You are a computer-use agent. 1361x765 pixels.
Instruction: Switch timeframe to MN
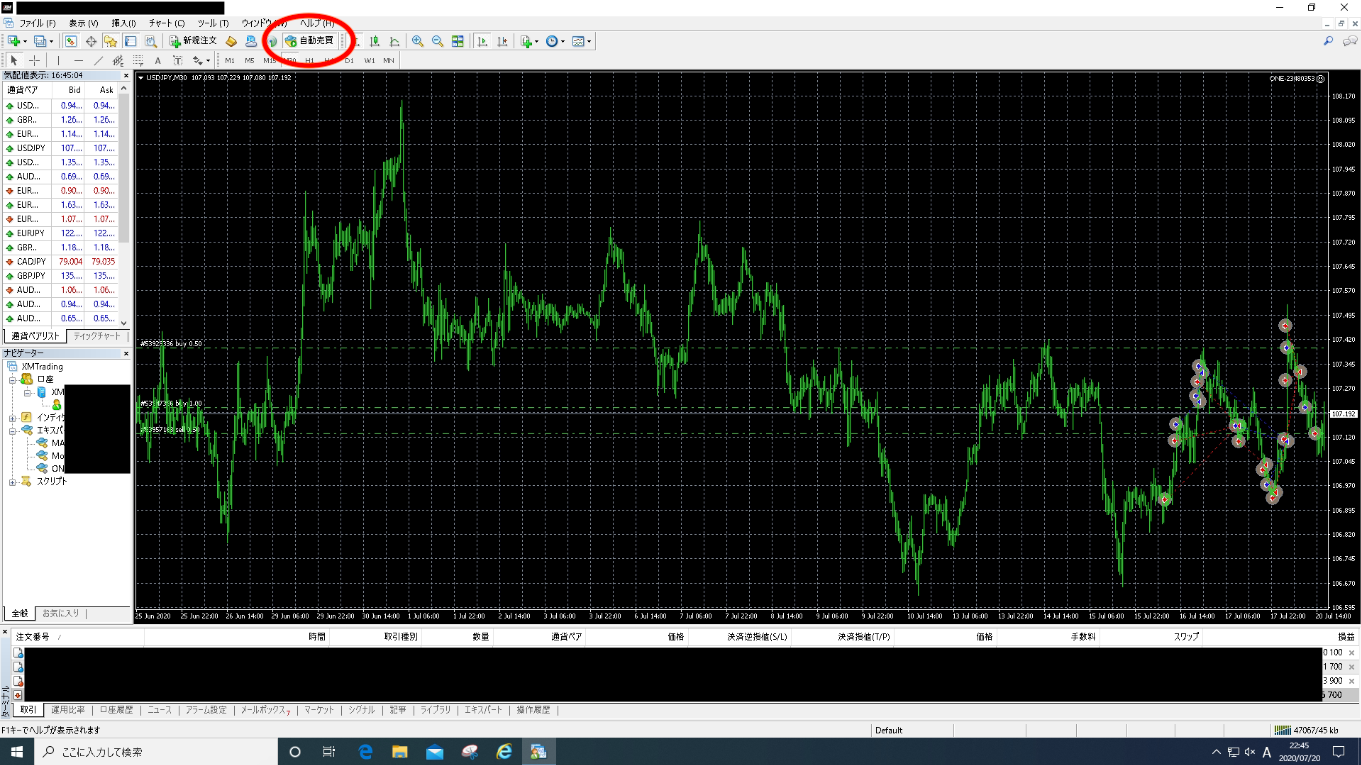pos(388,60)
